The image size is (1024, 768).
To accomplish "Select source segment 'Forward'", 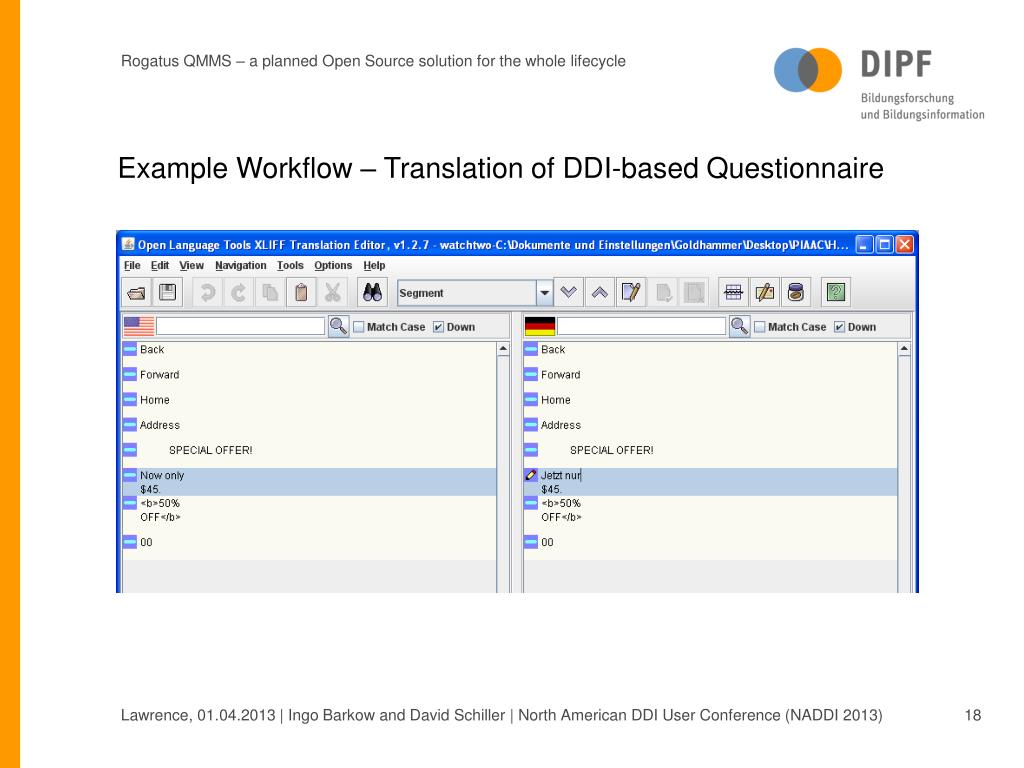I will 159,375.
